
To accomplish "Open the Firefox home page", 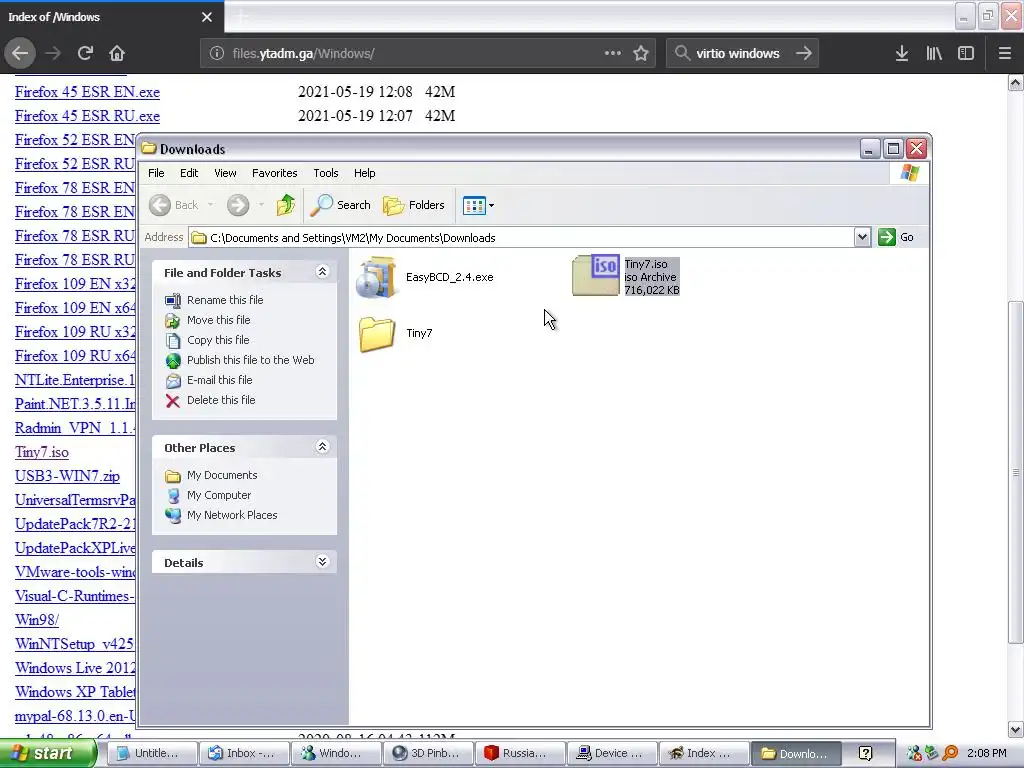I will tap(117, 54).
